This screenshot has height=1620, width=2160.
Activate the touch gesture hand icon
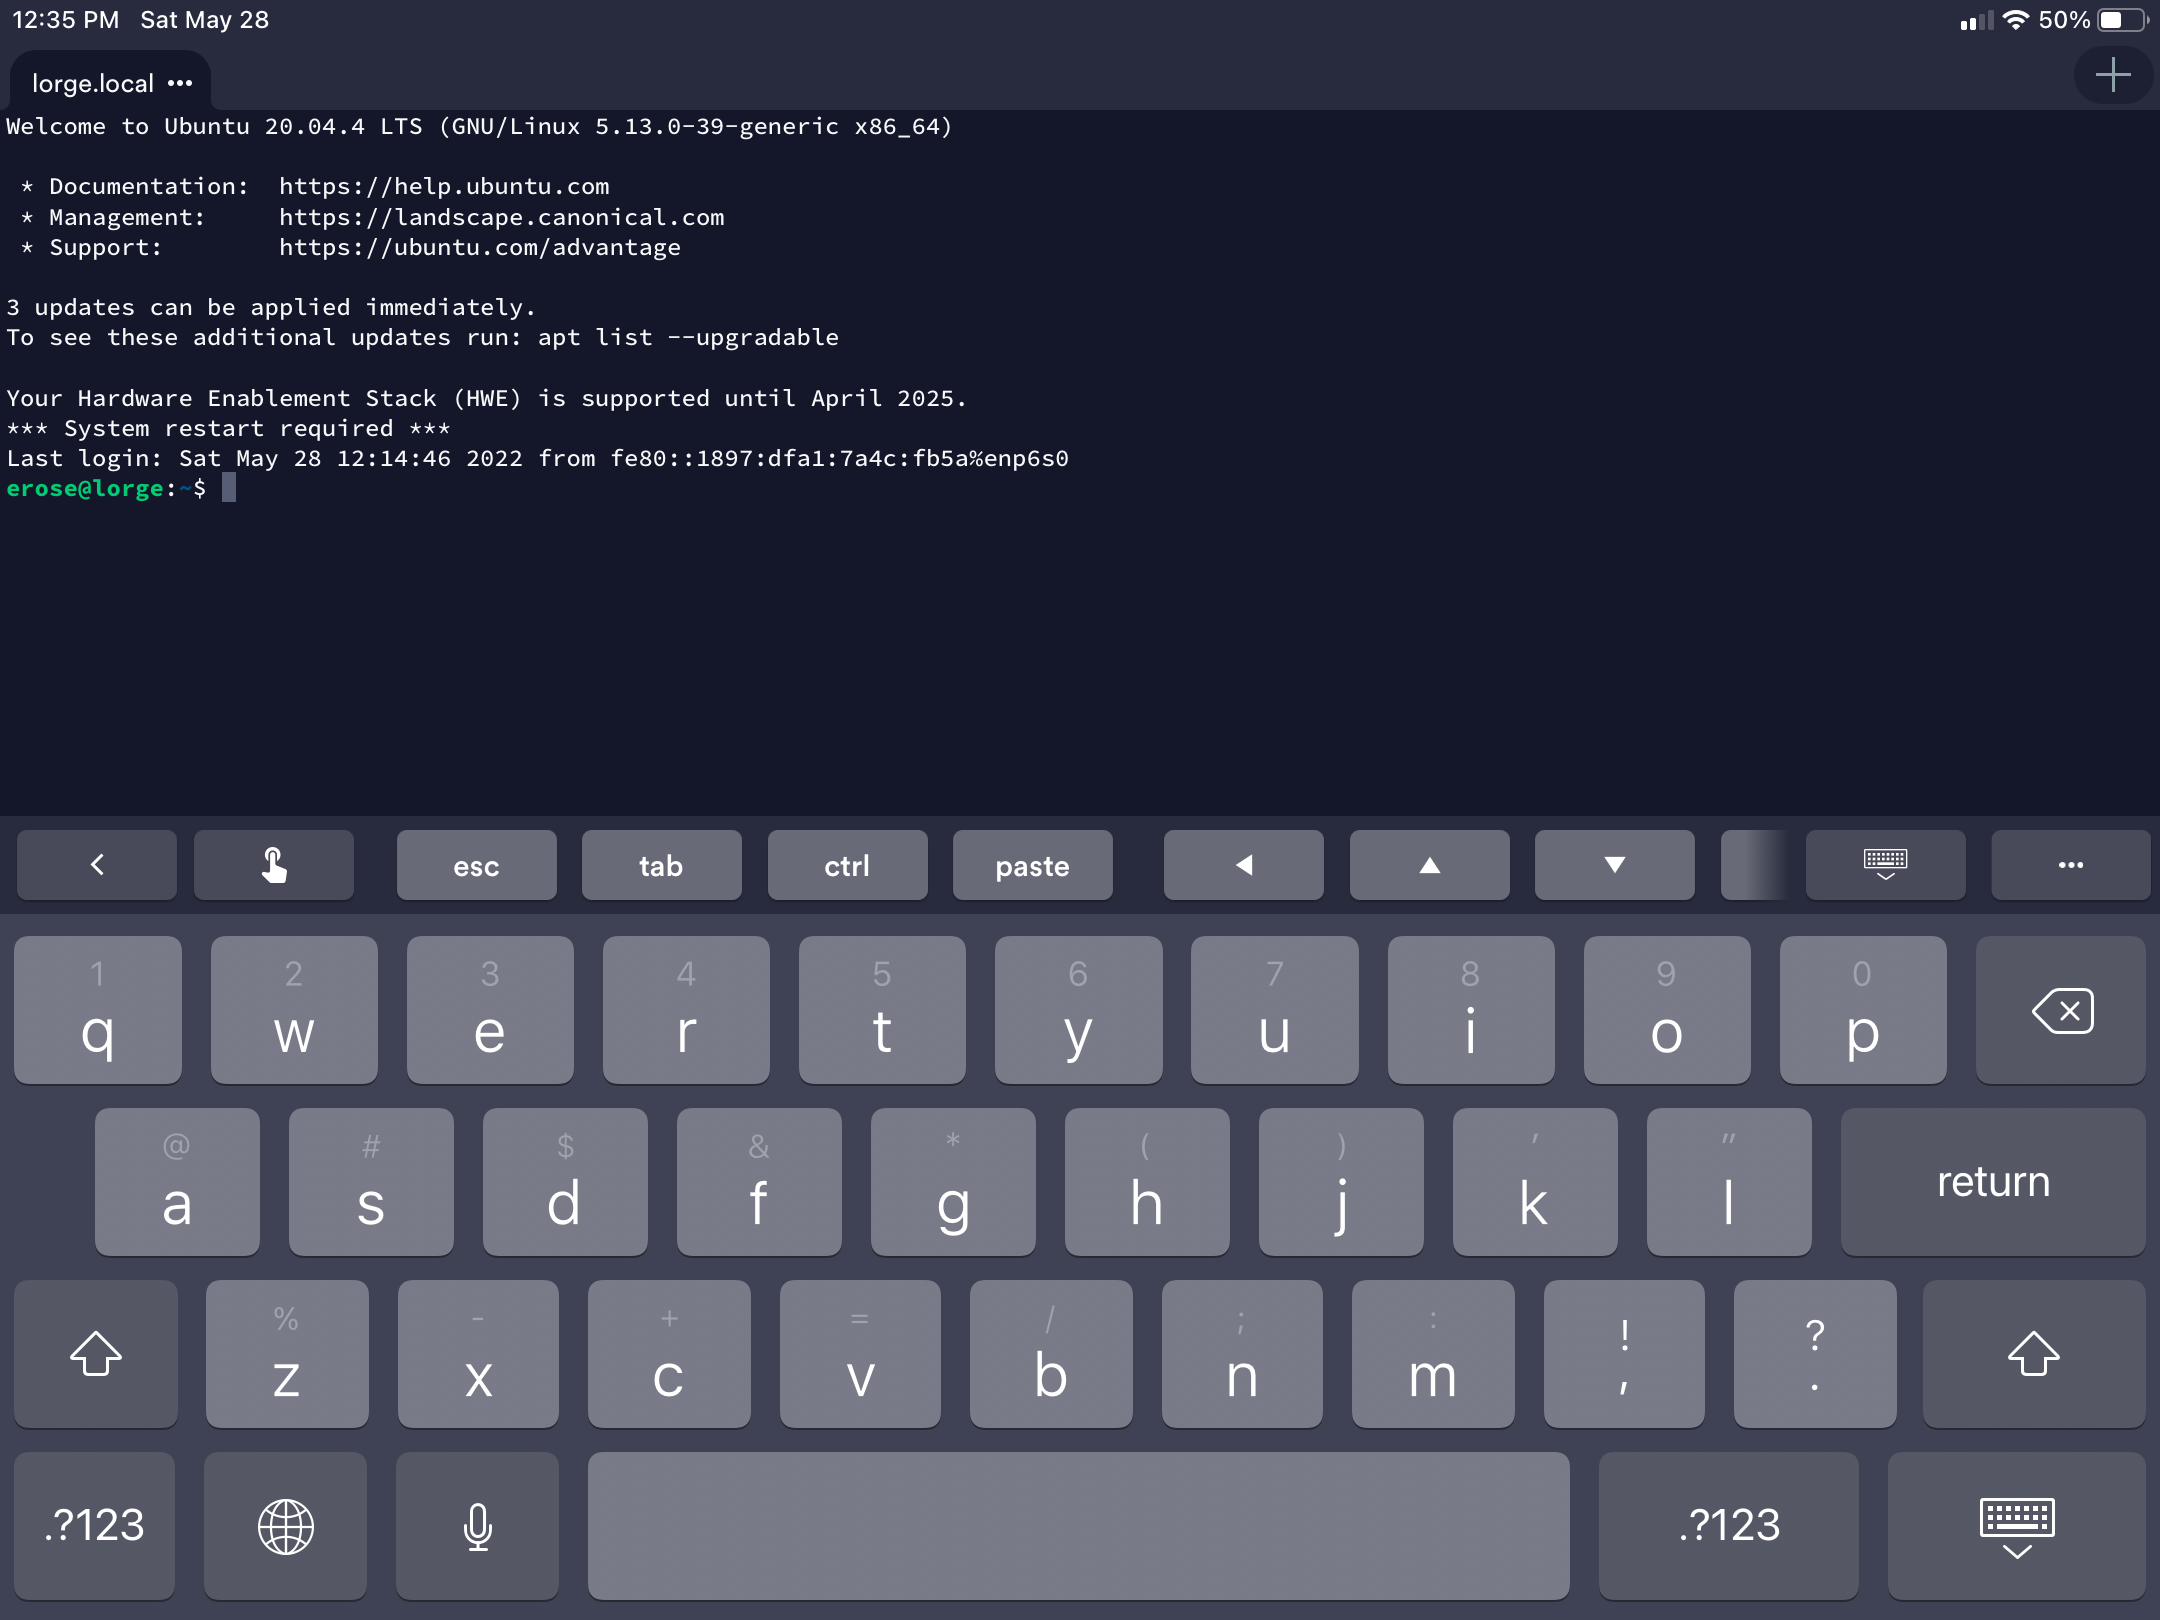click(x=274, y=865)
